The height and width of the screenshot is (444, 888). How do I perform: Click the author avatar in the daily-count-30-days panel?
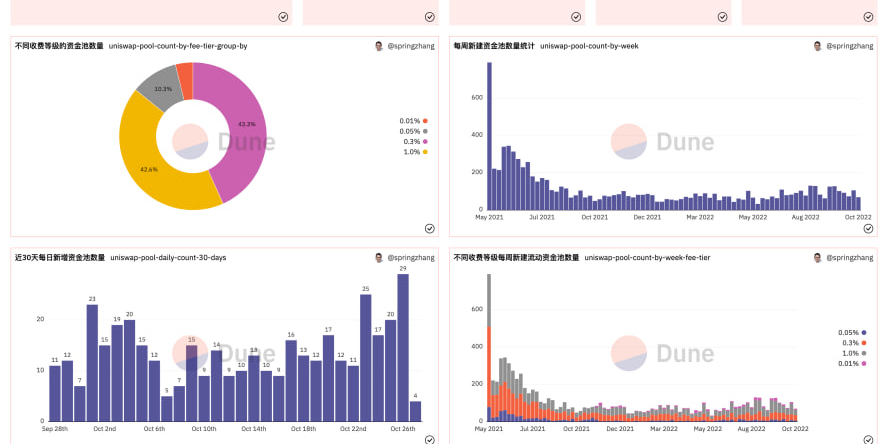[x=378, y=257]
